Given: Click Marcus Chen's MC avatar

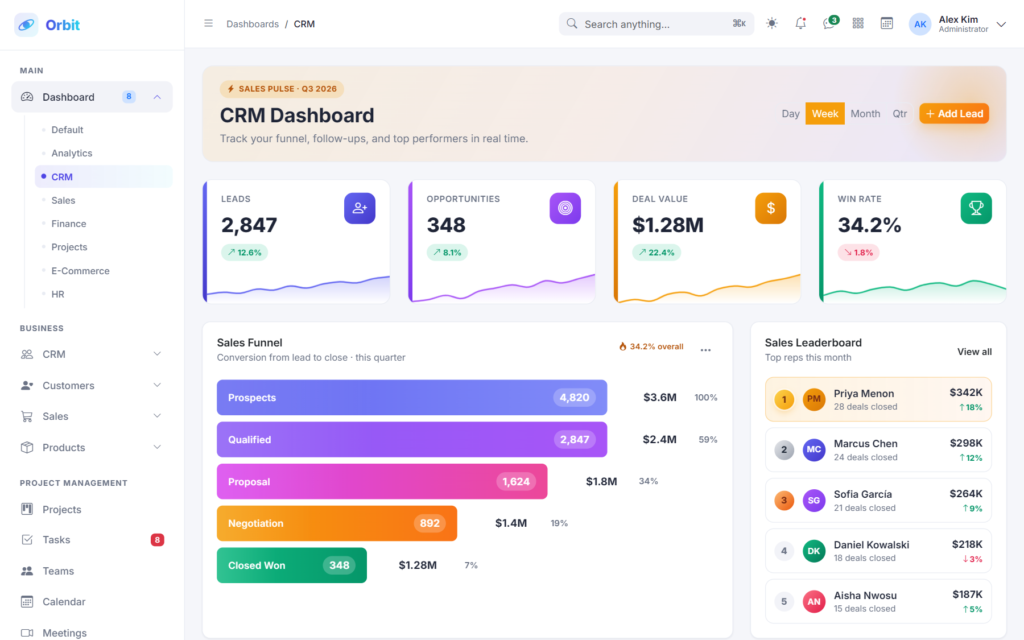Looking at the screenshot, I should click(x=814, y=449).
